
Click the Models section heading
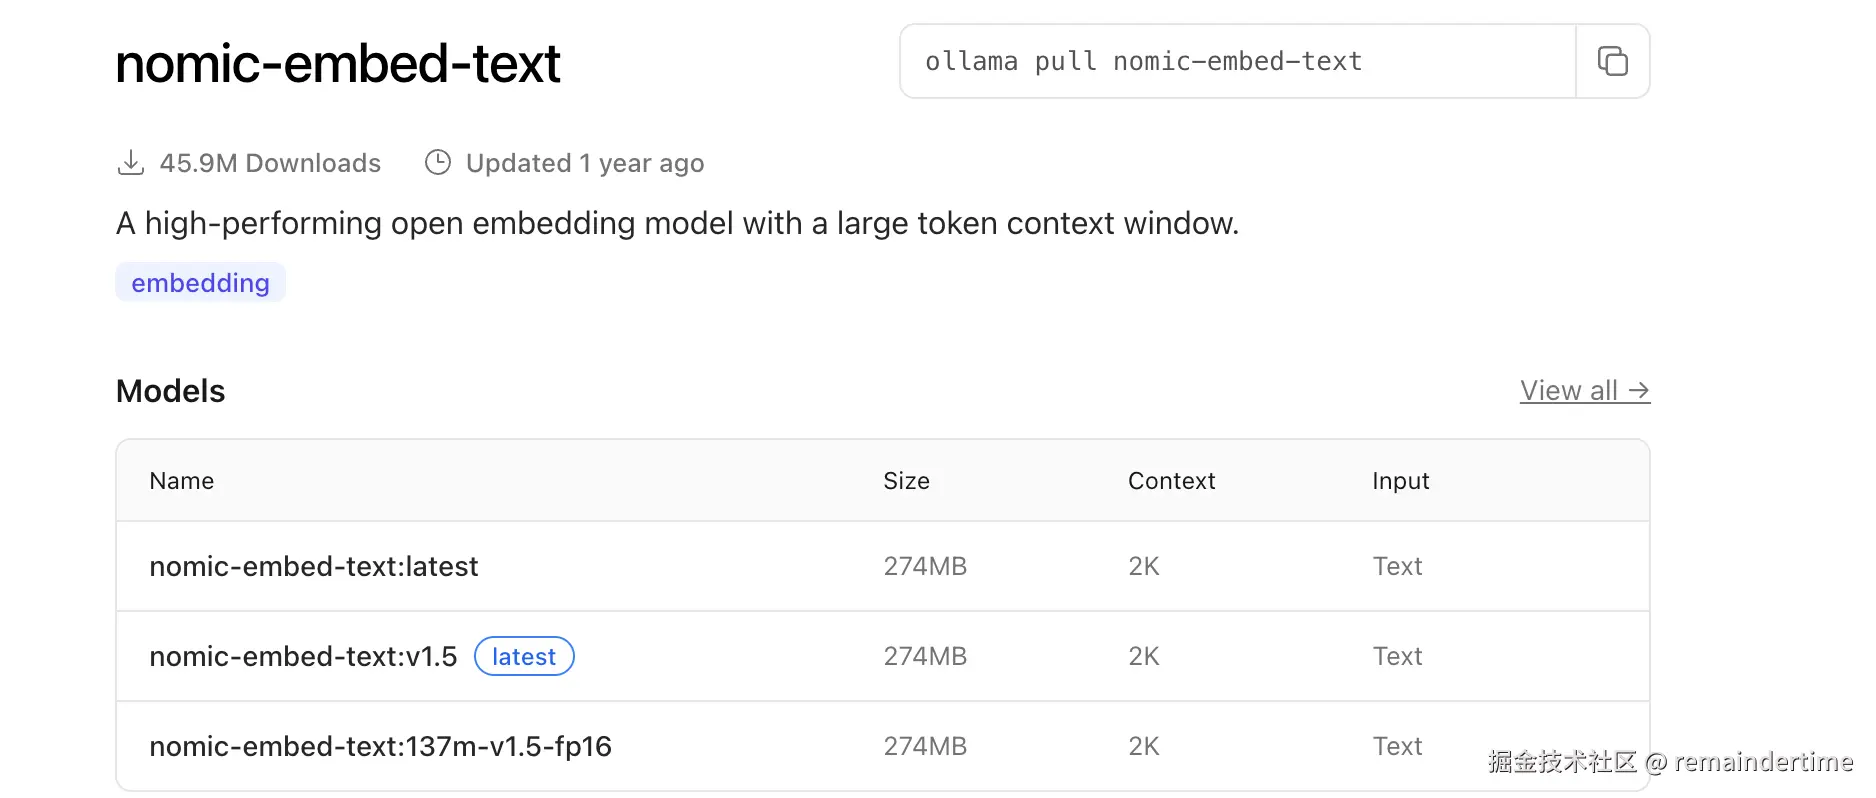pyautogui.click(x=170, y=391)
